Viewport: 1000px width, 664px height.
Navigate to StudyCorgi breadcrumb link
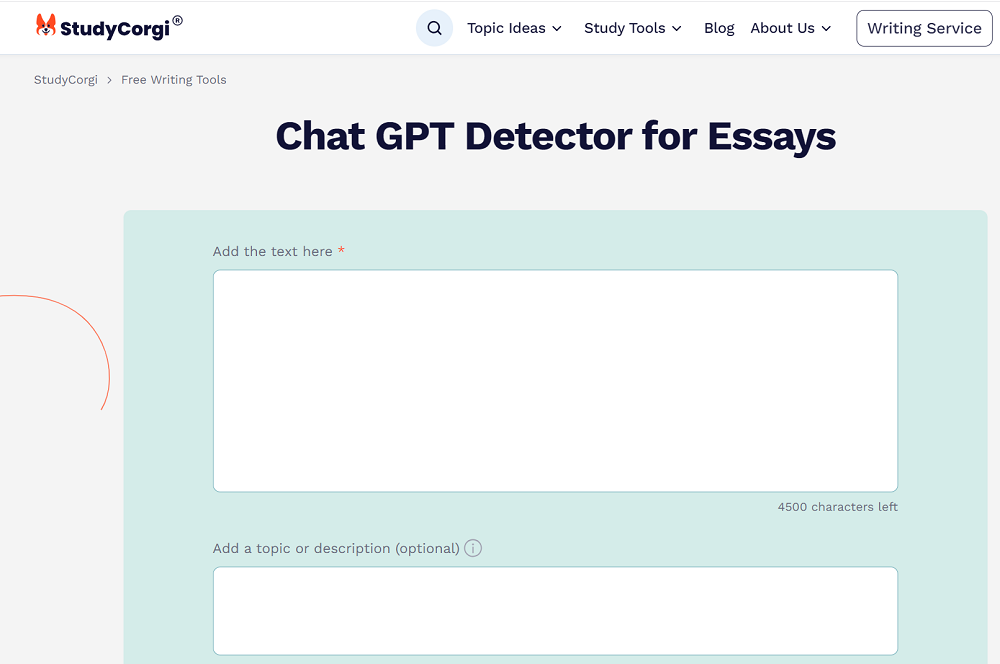(66, 80)
